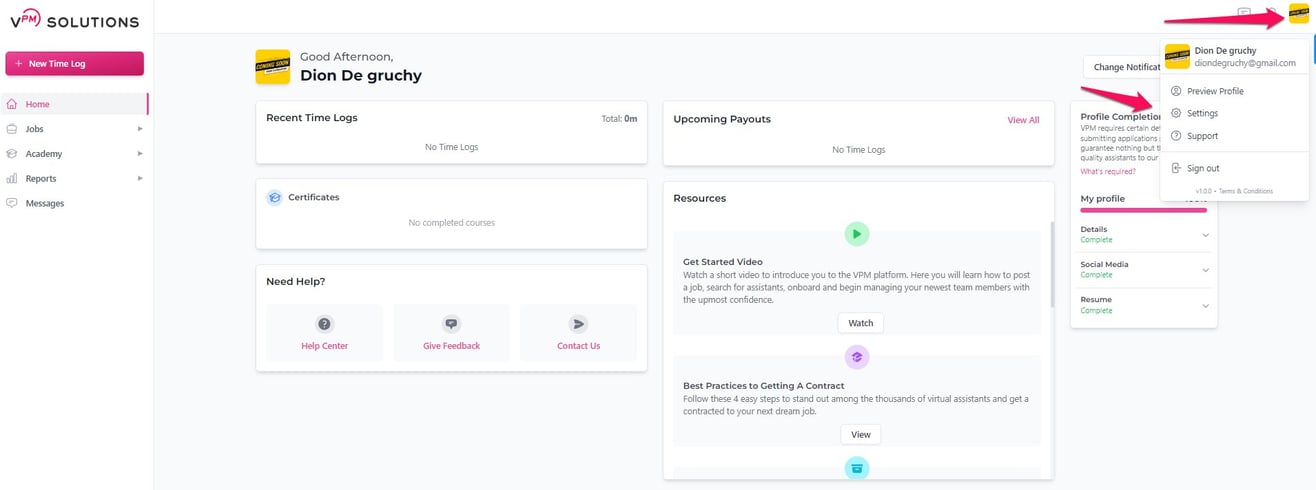Image resolution: width=1316 pixels, height=490 pixels.
Task: Click the Certificates graduation cap icon
Action: (x=274, y=197)
